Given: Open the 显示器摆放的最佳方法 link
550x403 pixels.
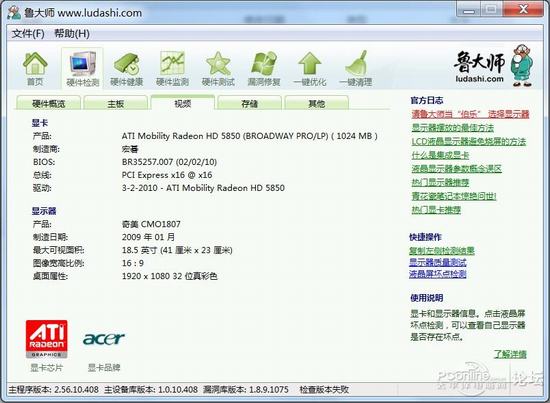Looking at the screenshot, I should [x=452, y=128].
